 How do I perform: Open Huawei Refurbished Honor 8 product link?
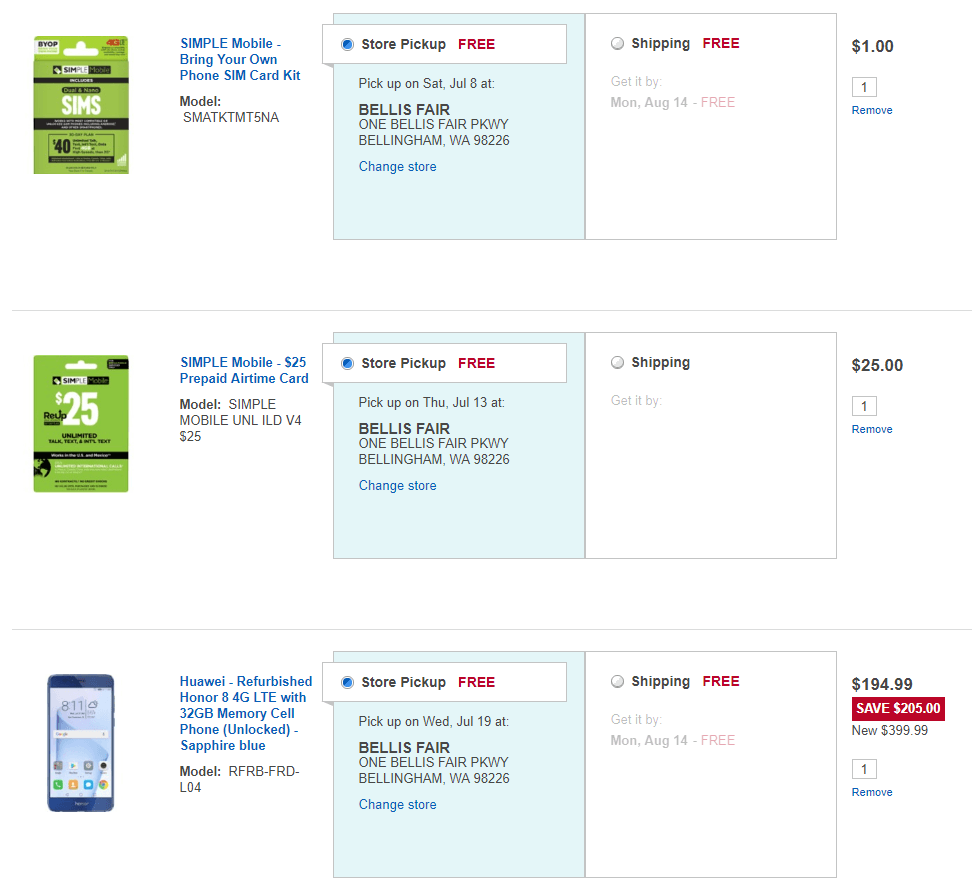[246, 713]
